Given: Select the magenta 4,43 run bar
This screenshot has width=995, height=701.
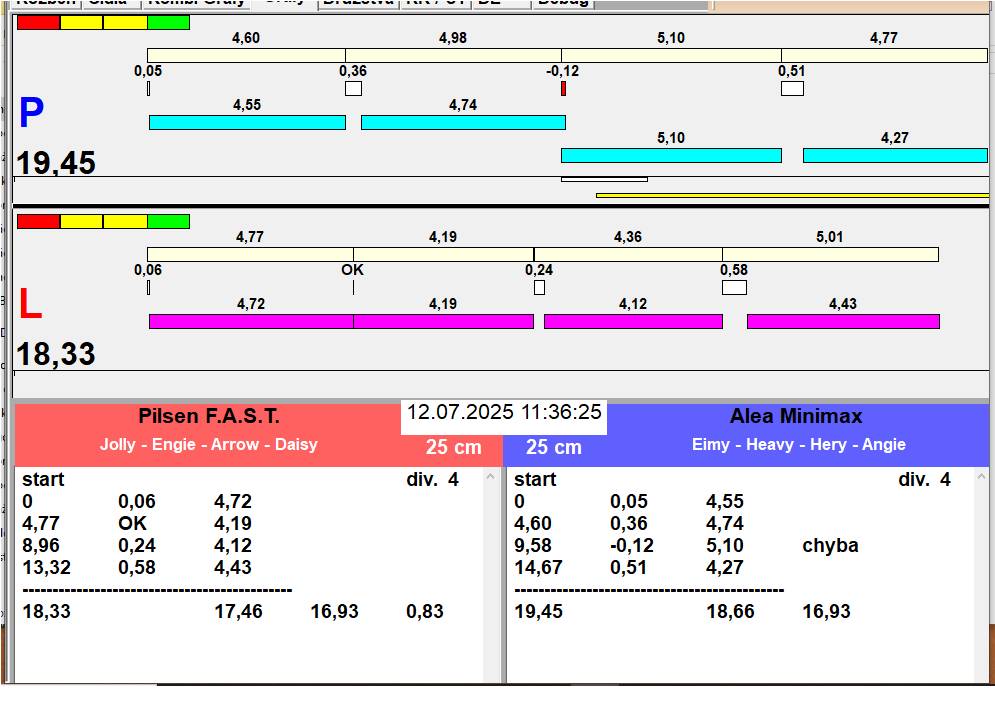Looking at the screenshot, I should pos(843,322).
